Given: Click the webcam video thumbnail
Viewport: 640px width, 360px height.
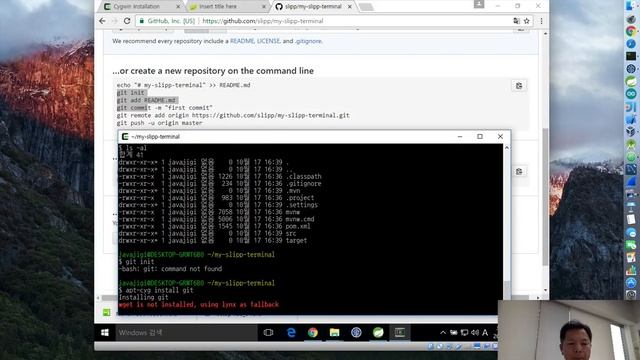Looking at the screenshot, I should (569, 330).
